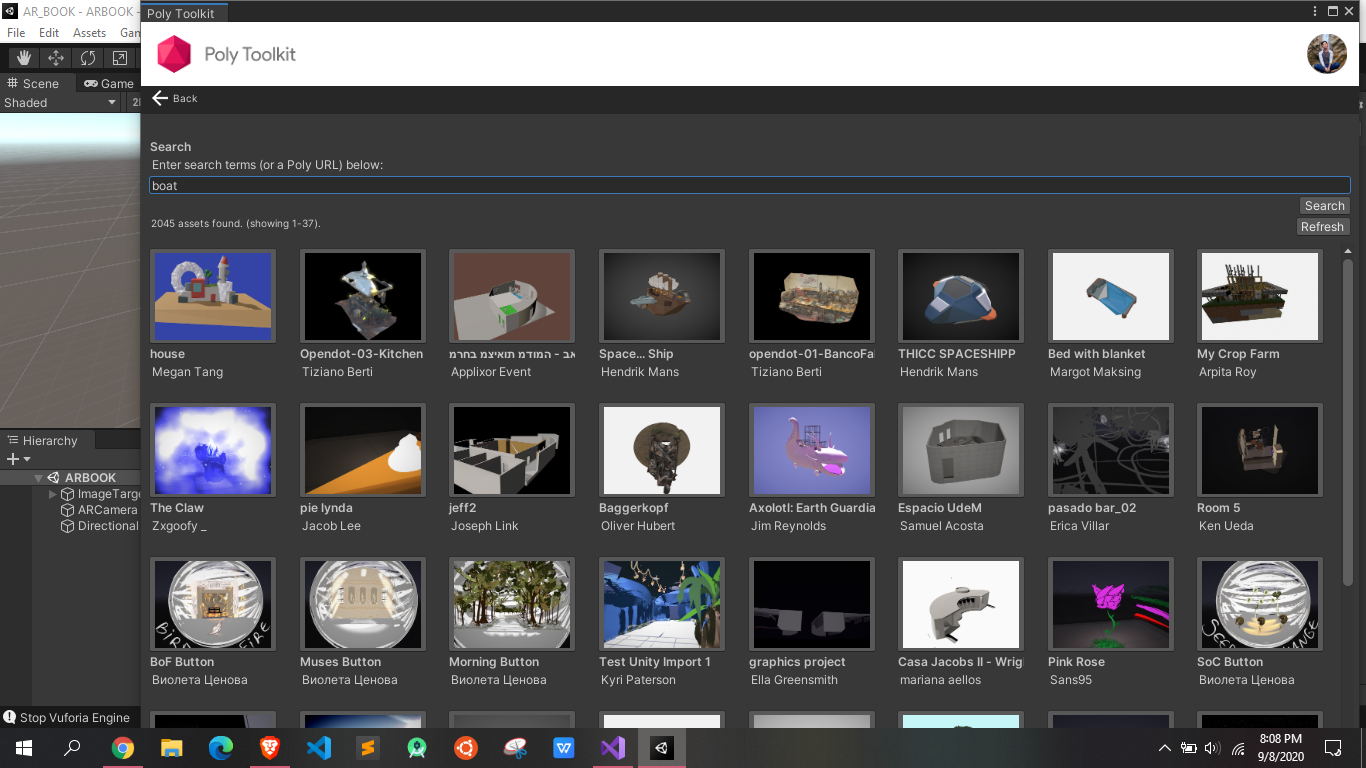Screen dimensions: 1366x768
Task: Open Visual Studio Code from taskbar
Action: pyautogui.click(x=319, y=748)
